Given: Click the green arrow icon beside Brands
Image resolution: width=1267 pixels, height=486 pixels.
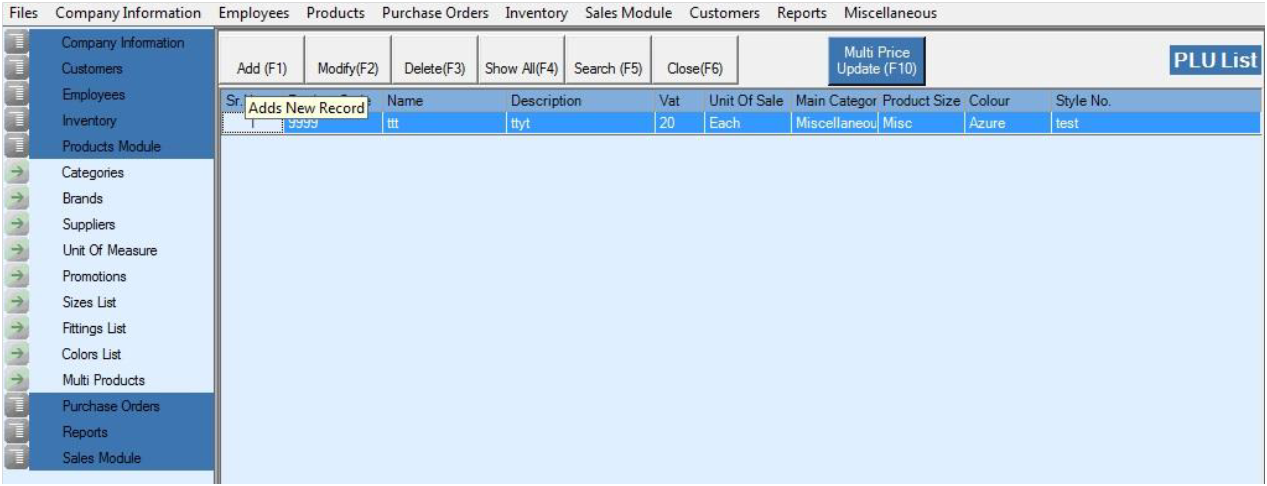Looking at the screenshot, I should [x=16, y=199].
